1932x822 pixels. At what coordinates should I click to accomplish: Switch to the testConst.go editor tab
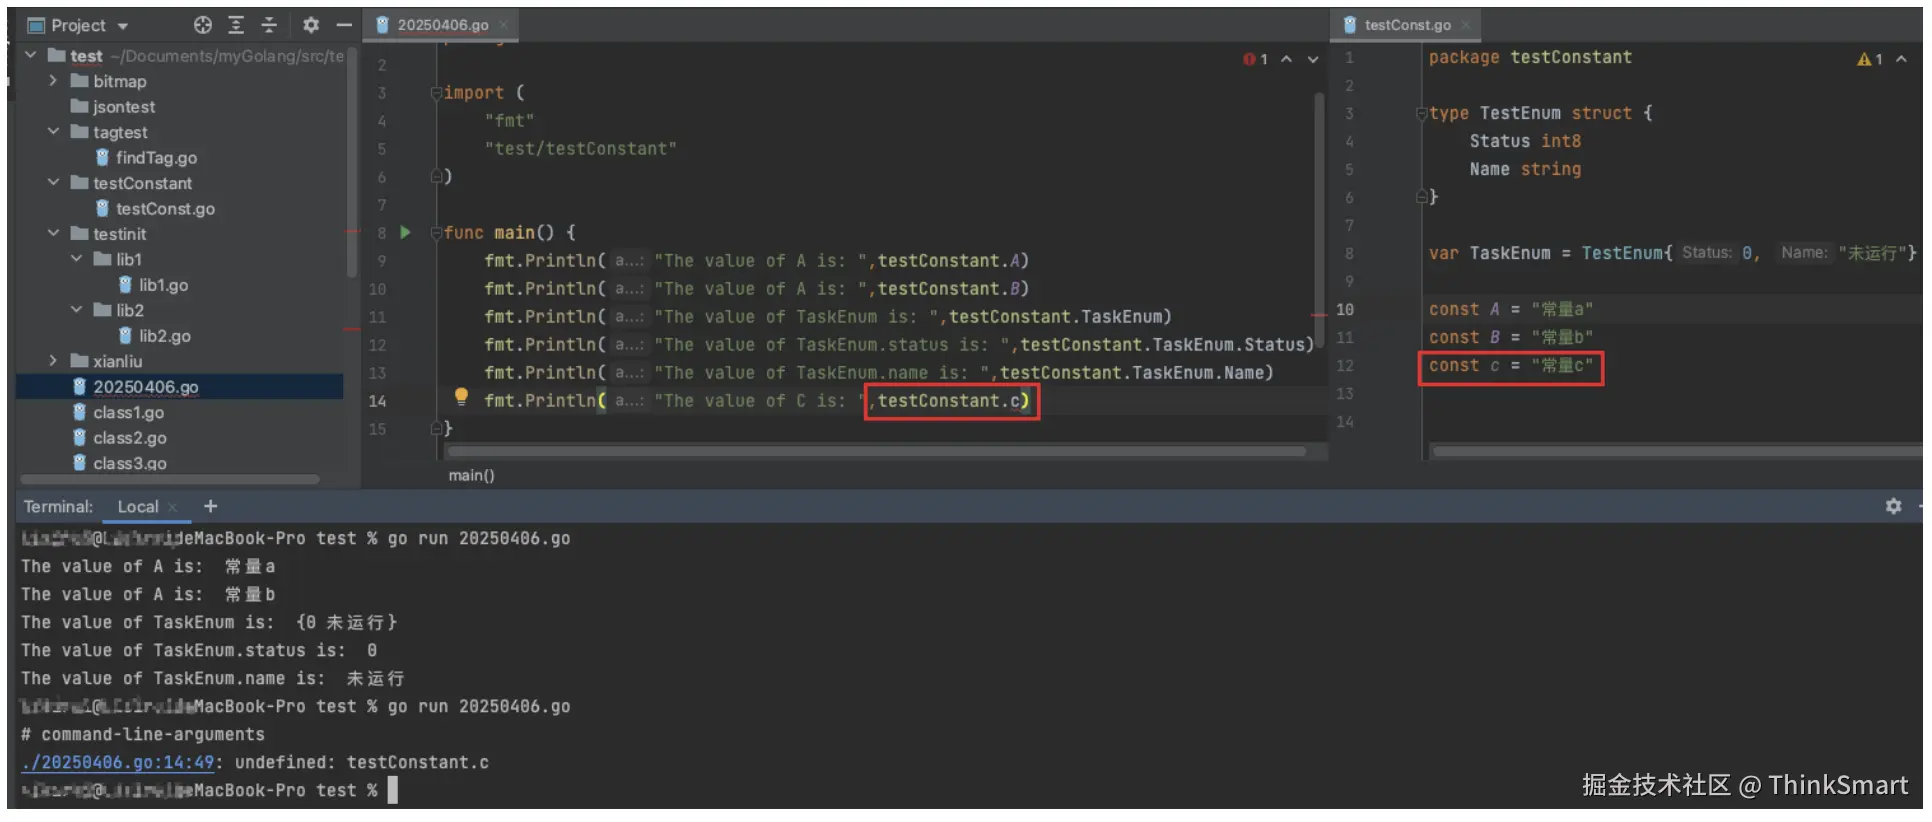click(x=1407, y=25)
